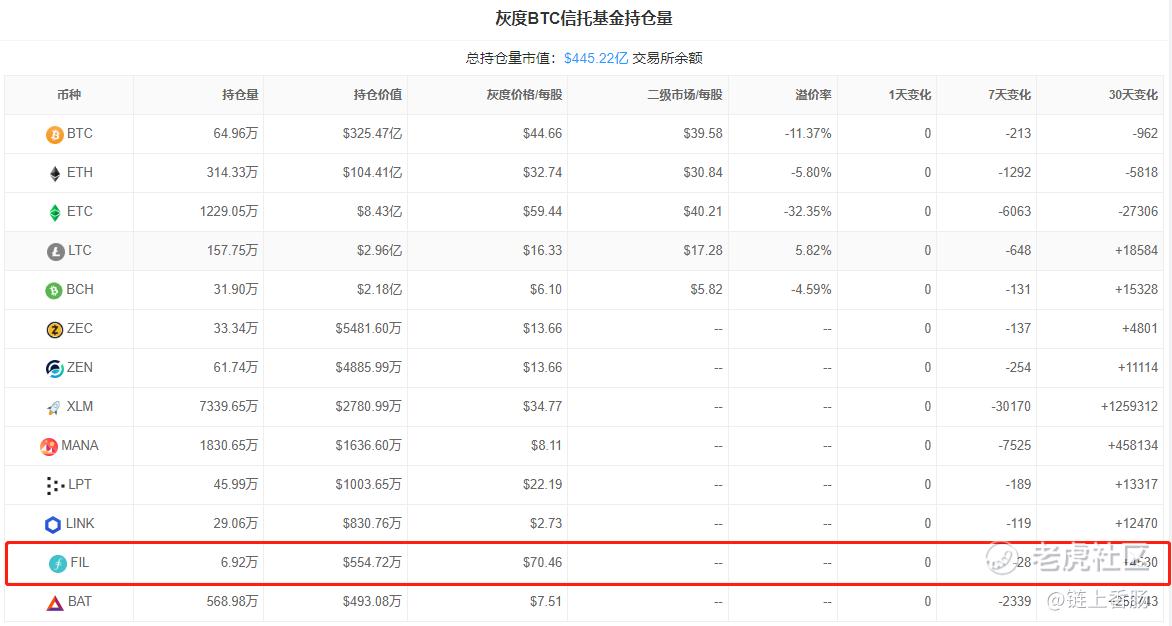
Task: Click ETH holdings 314.33万
Action: 232,173
